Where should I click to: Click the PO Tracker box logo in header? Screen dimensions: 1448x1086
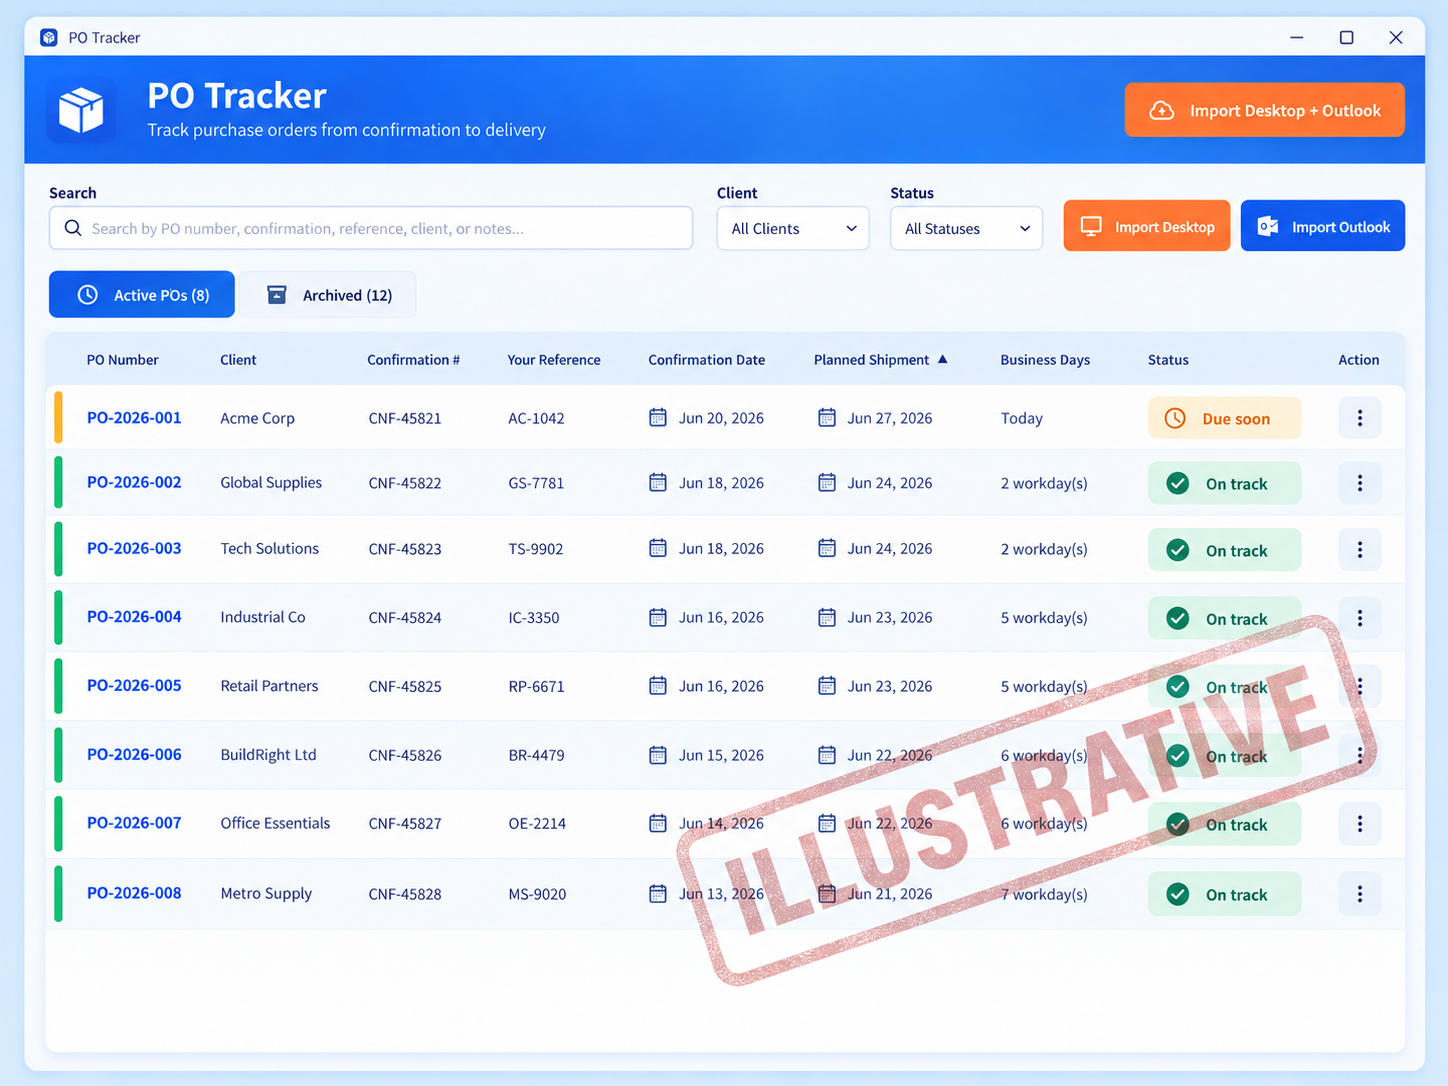point(81,110)
